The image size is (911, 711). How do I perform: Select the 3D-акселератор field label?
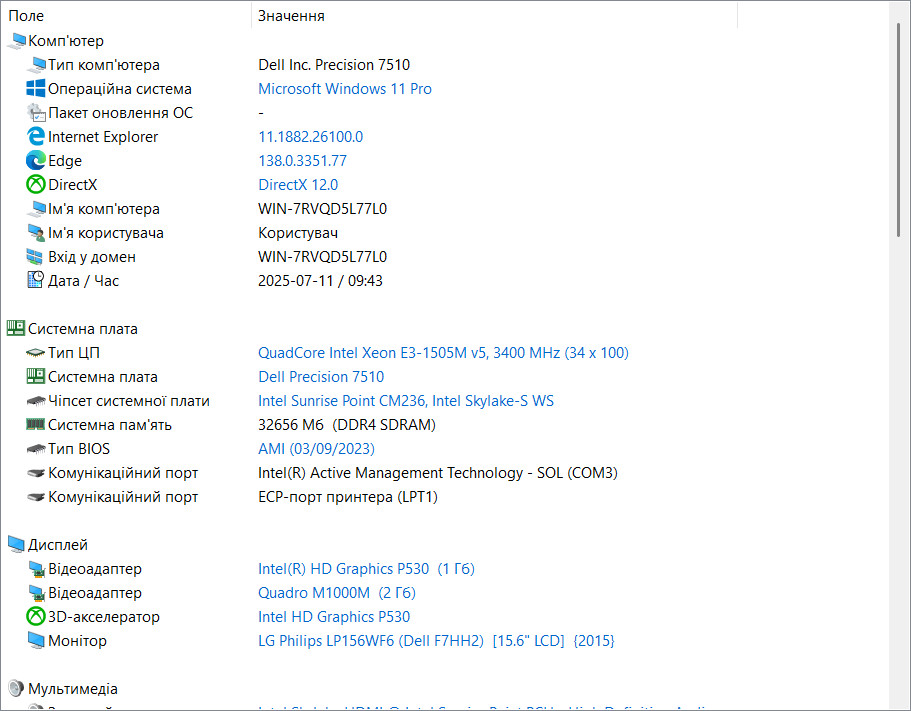(x=103, y=616)
